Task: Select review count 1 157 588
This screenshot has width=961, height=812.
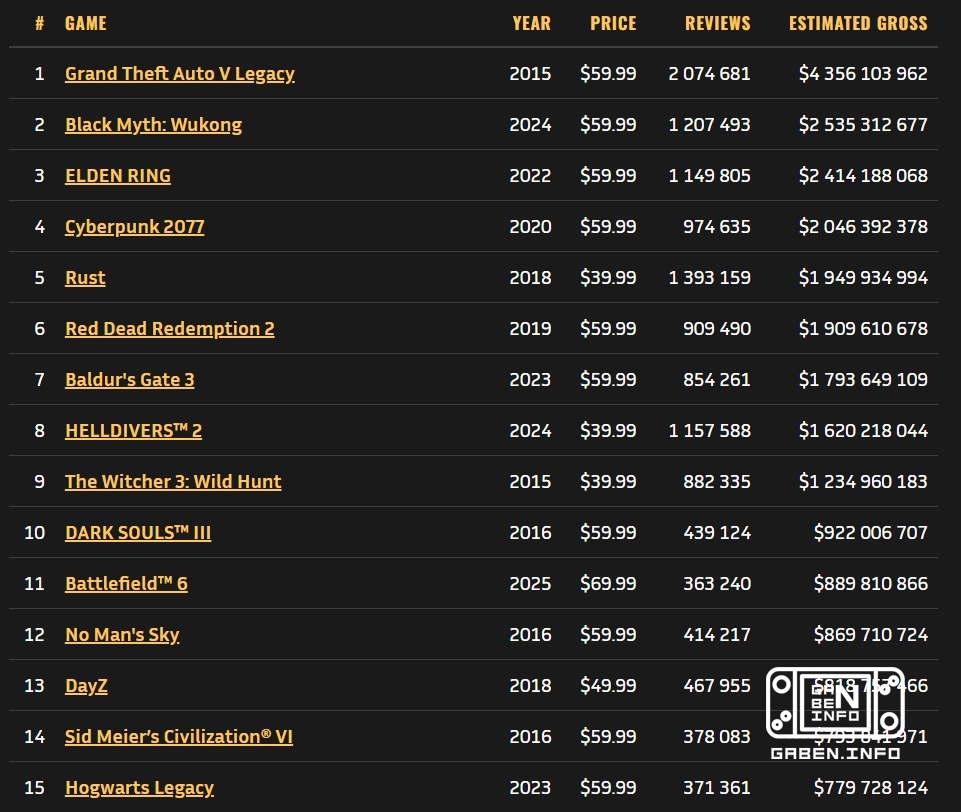Action: click(709, 430)
